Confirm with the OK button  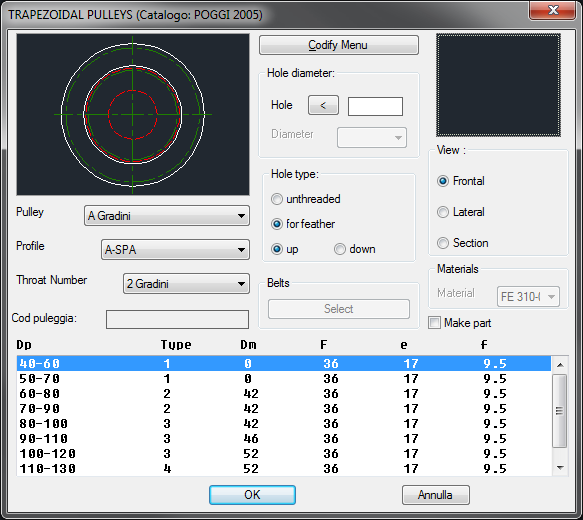pyautogui.click(x=252, y=495)
